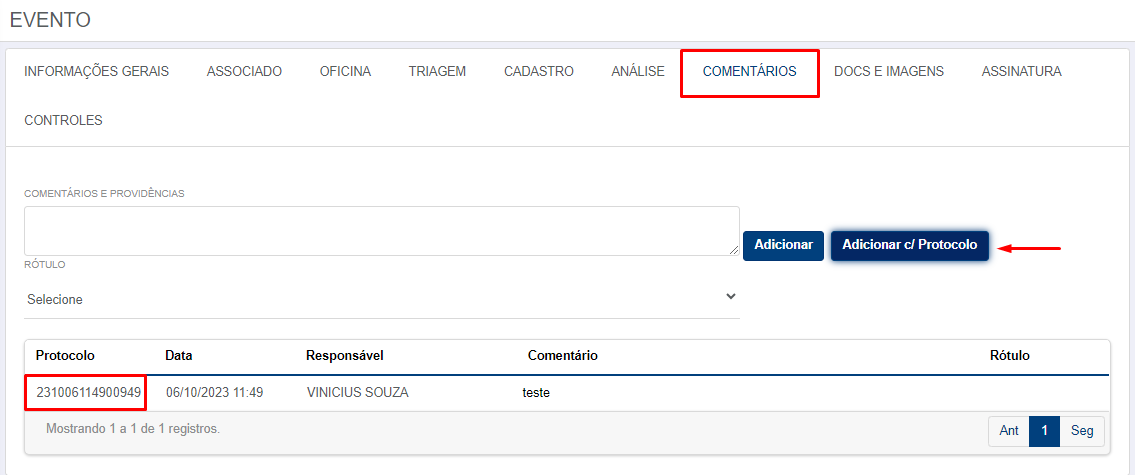Click the Mostrando 1 a 1 de 1 registros text
1135x475 pixels.
[132, 429]
